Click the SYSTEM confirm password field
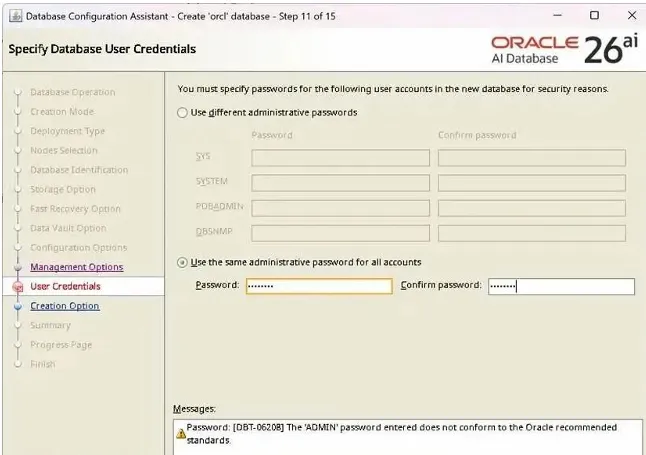Viewport: 646px width, 455px height. tap(532, 183)
